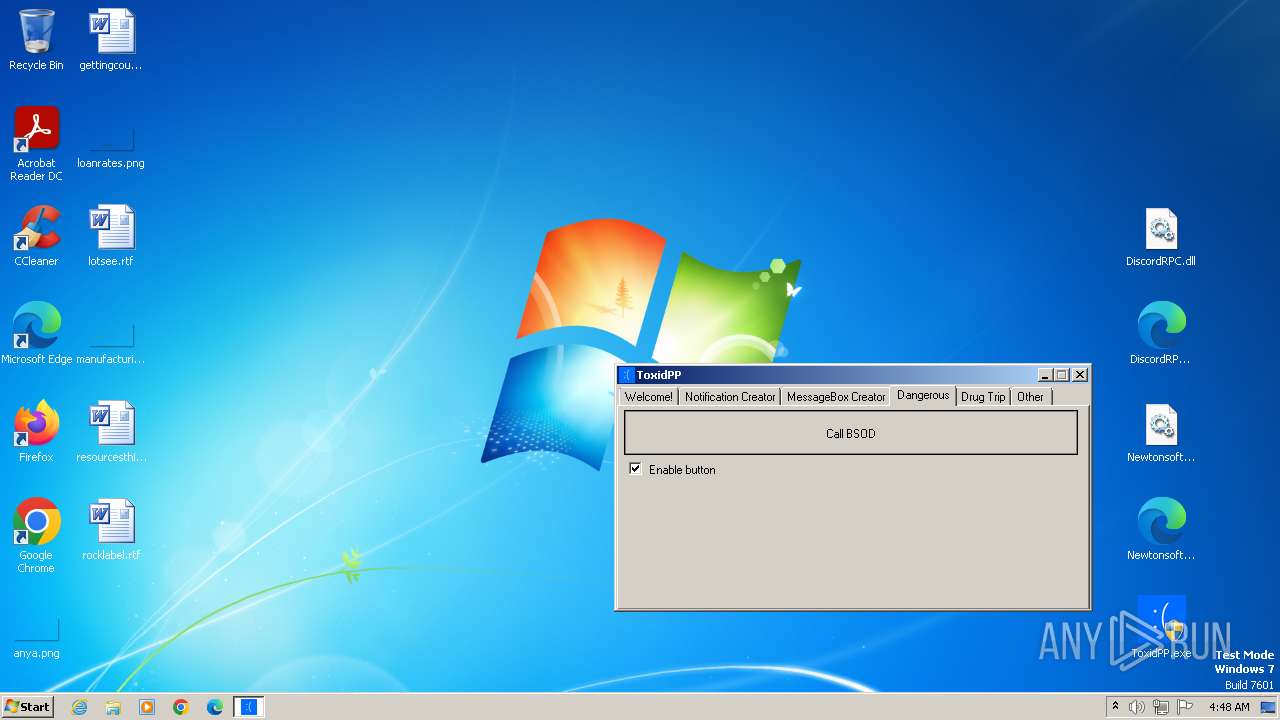Image resolution: width=1280 pixels, height=720 pixels.
Task: Switch to the Other tab
Action: click(1030, 397)
